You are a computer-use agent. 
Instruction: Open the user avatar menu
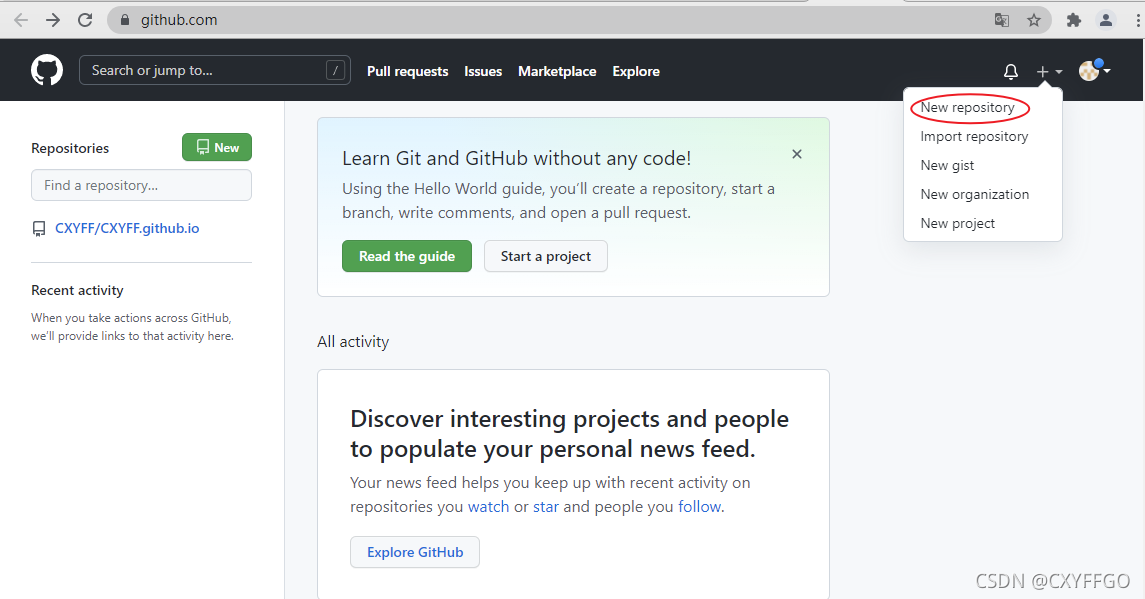click(x=1095, y=71)
